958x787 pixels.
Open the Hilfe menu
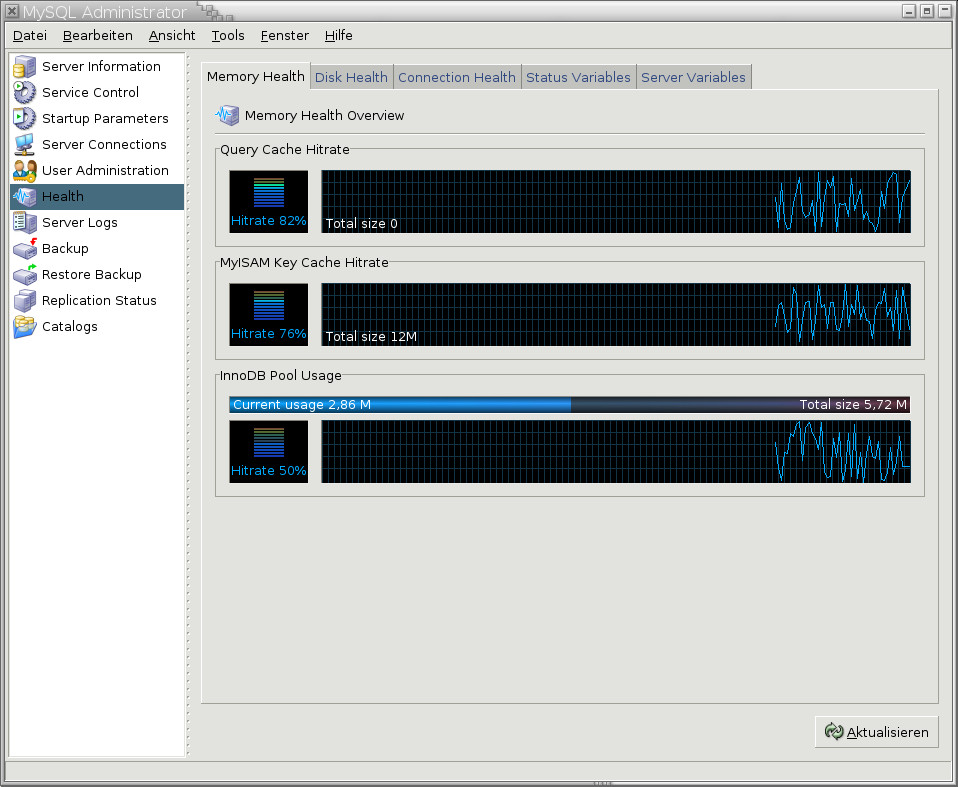[338, 35]
